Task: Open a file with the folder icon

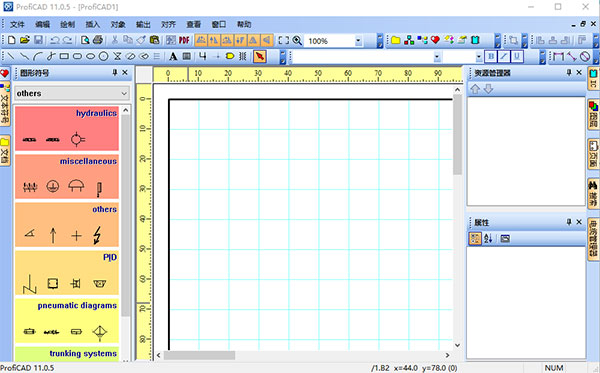Action: pos(25,40)
